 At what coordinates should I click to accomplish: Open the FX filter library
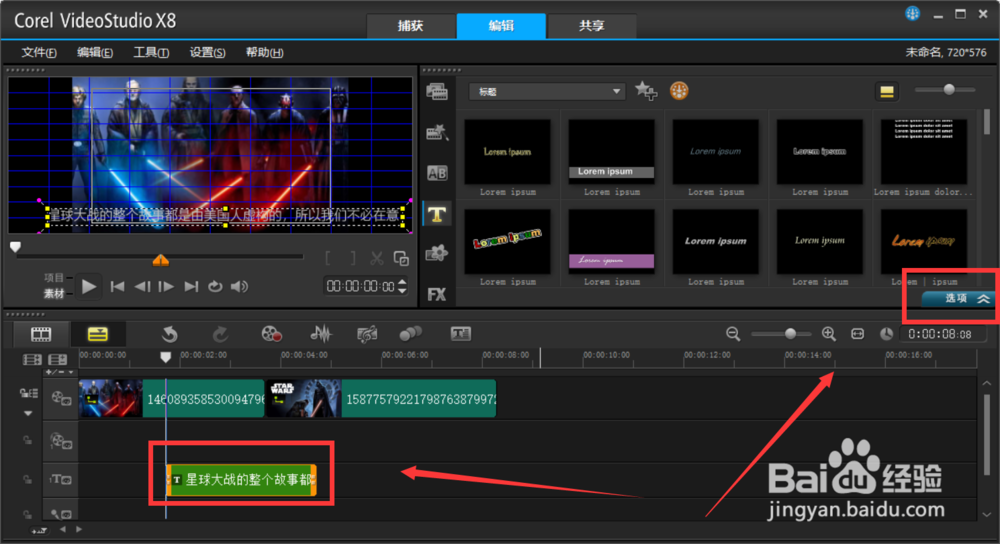[437, 294]
